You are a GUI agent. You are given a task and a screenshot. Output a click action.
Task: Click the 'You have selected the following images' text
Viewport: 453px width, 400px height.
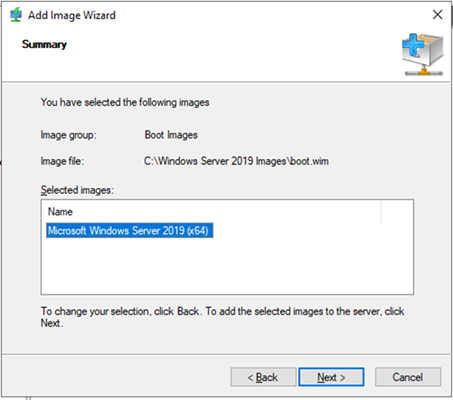(125, 102)
